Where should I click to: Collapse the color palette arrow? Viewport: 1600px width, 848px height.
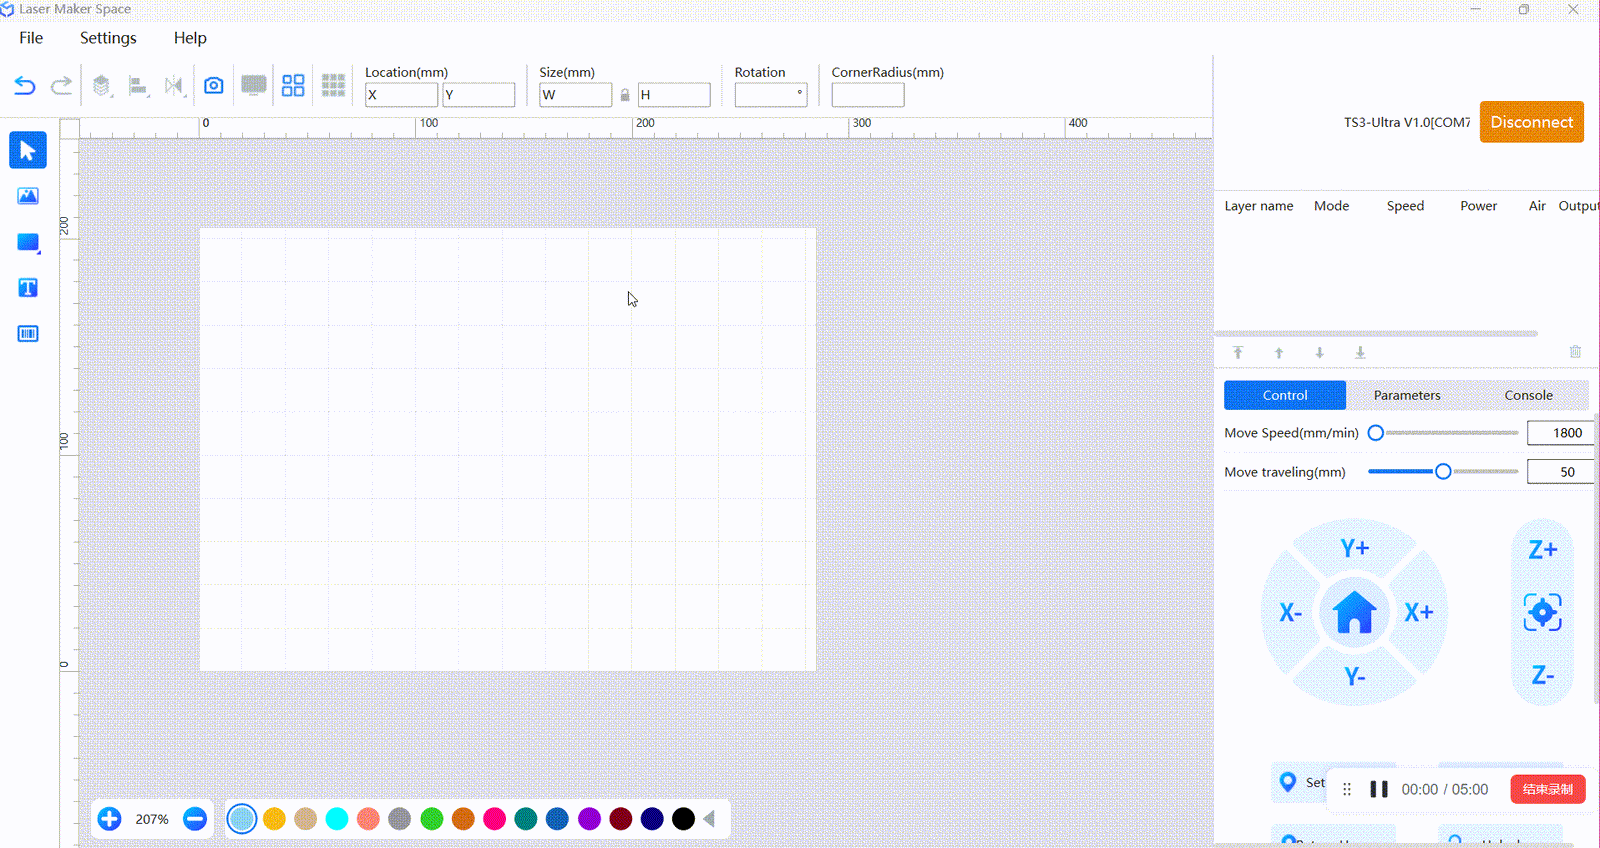click(709, 819)
